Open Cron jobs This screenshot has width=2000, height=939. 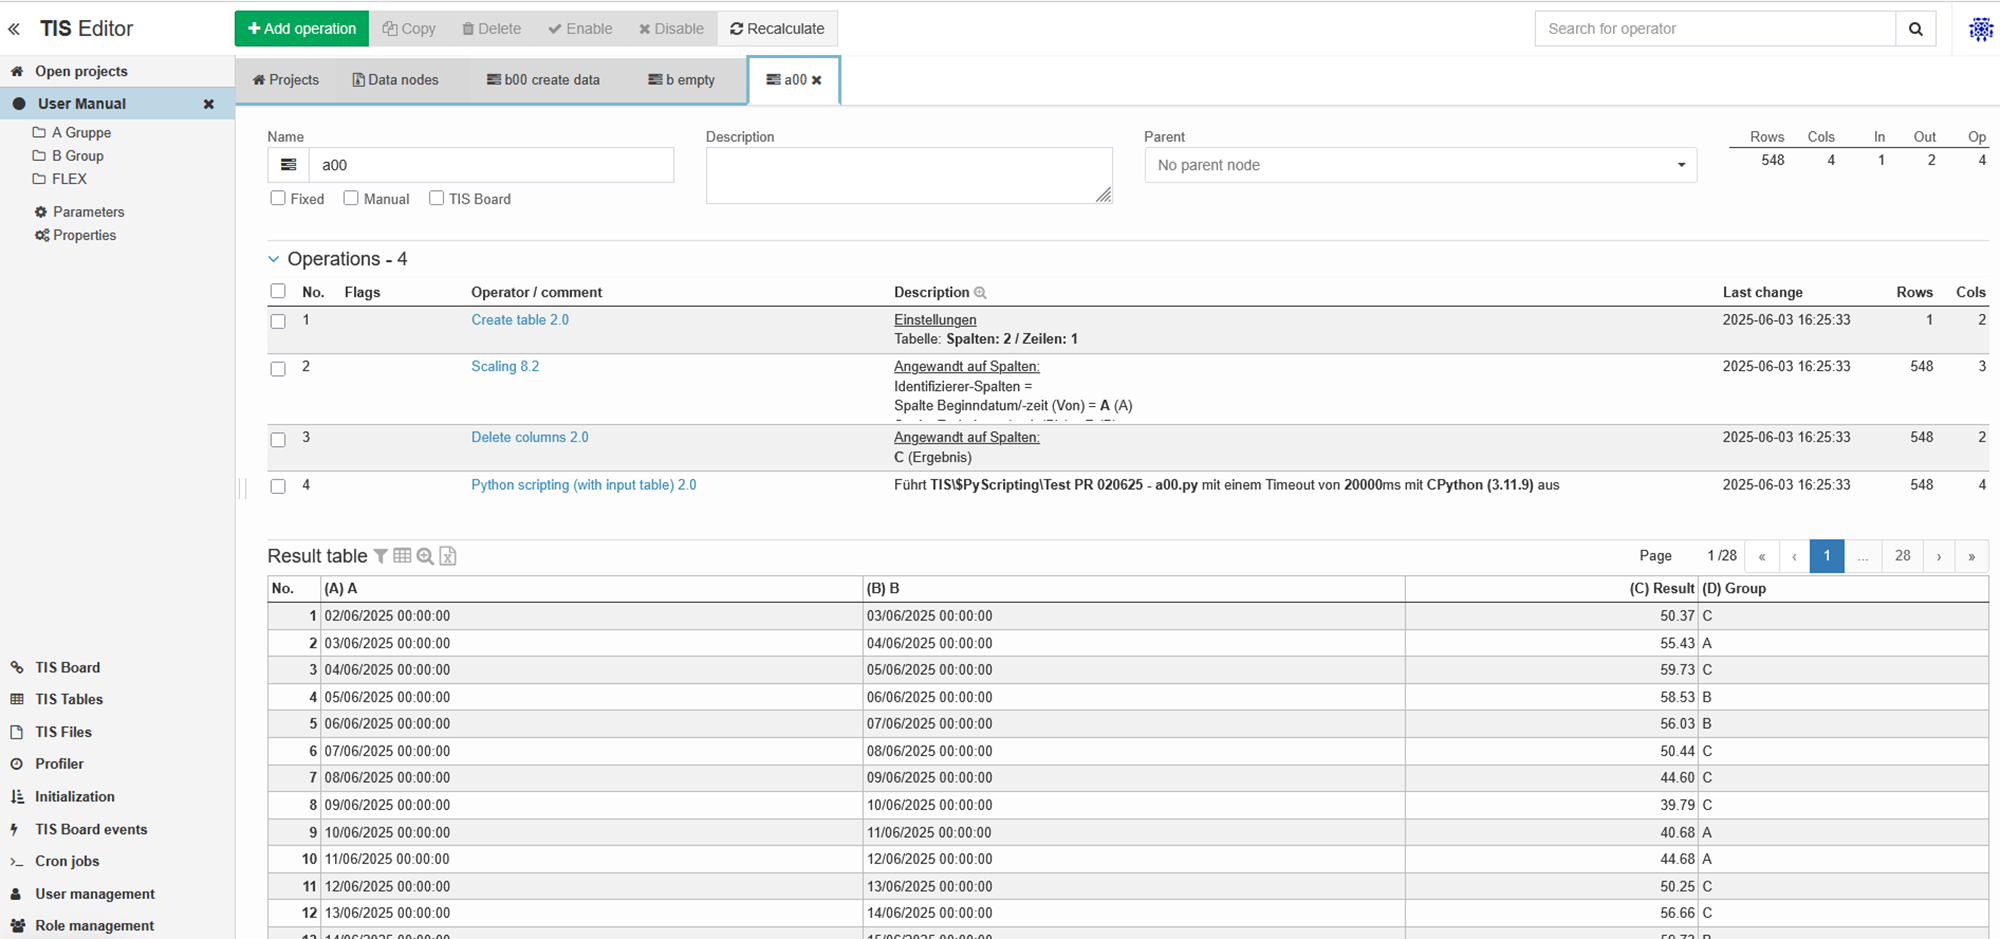(67, 861)
